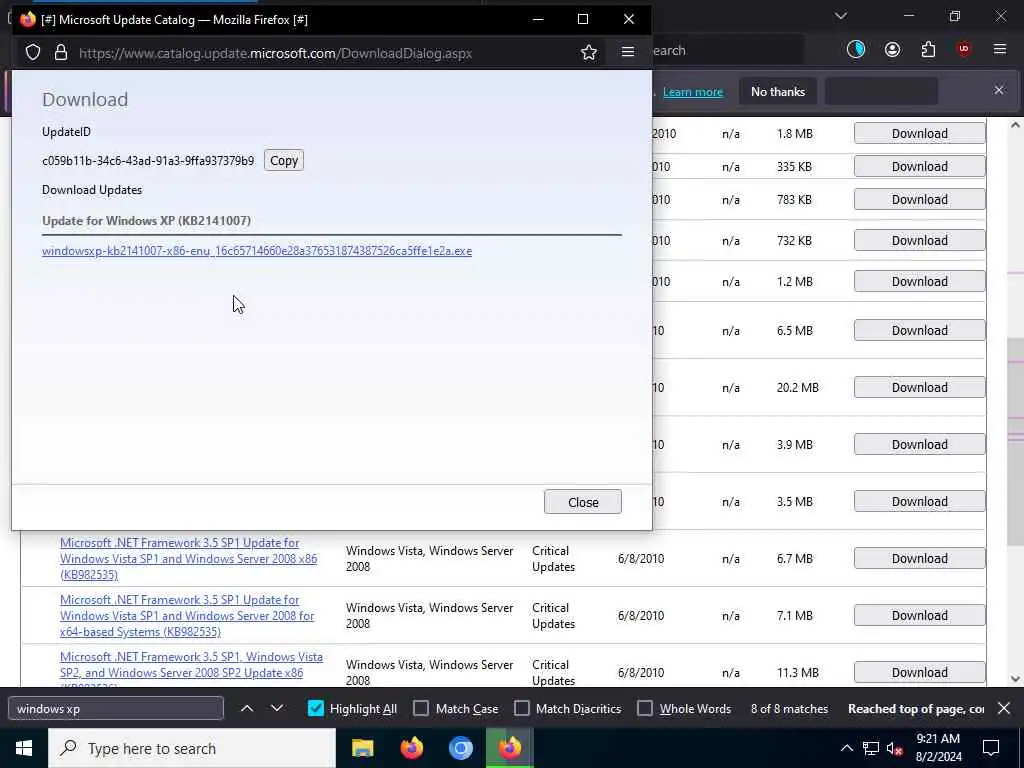
Task: Click the popup window address bar URL
Action: 275,53
